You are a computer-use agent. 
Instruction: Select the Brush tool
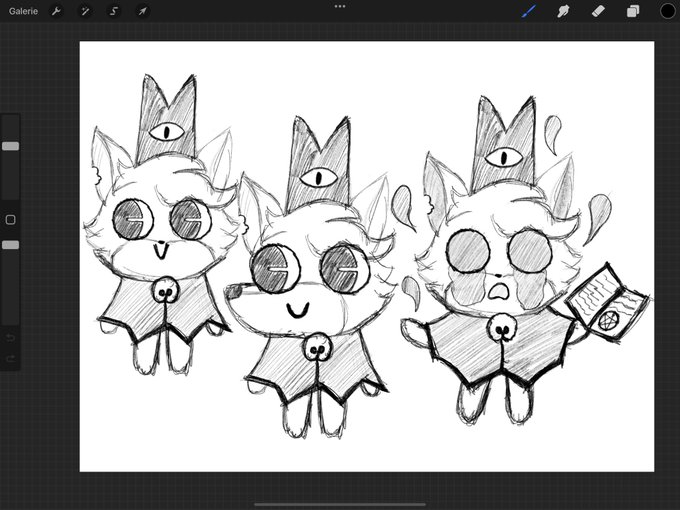529,11
